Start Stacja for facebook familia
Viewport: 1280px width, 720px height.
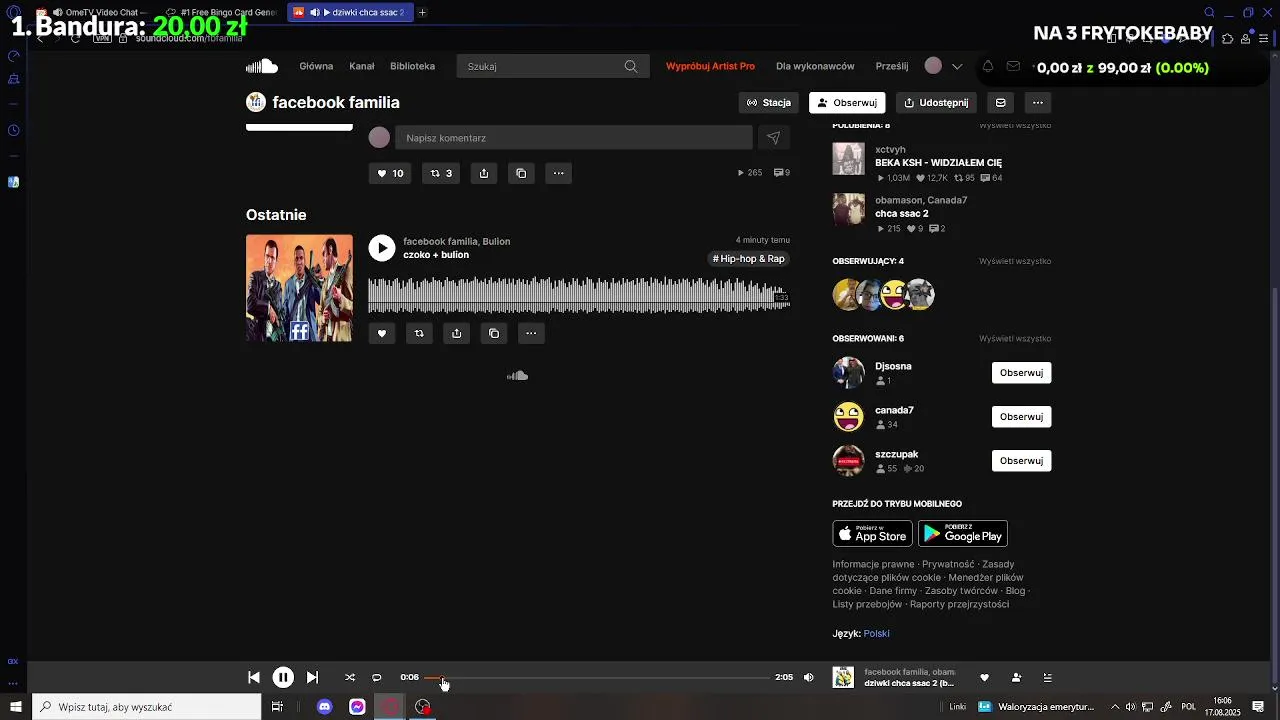coord(769,102)
